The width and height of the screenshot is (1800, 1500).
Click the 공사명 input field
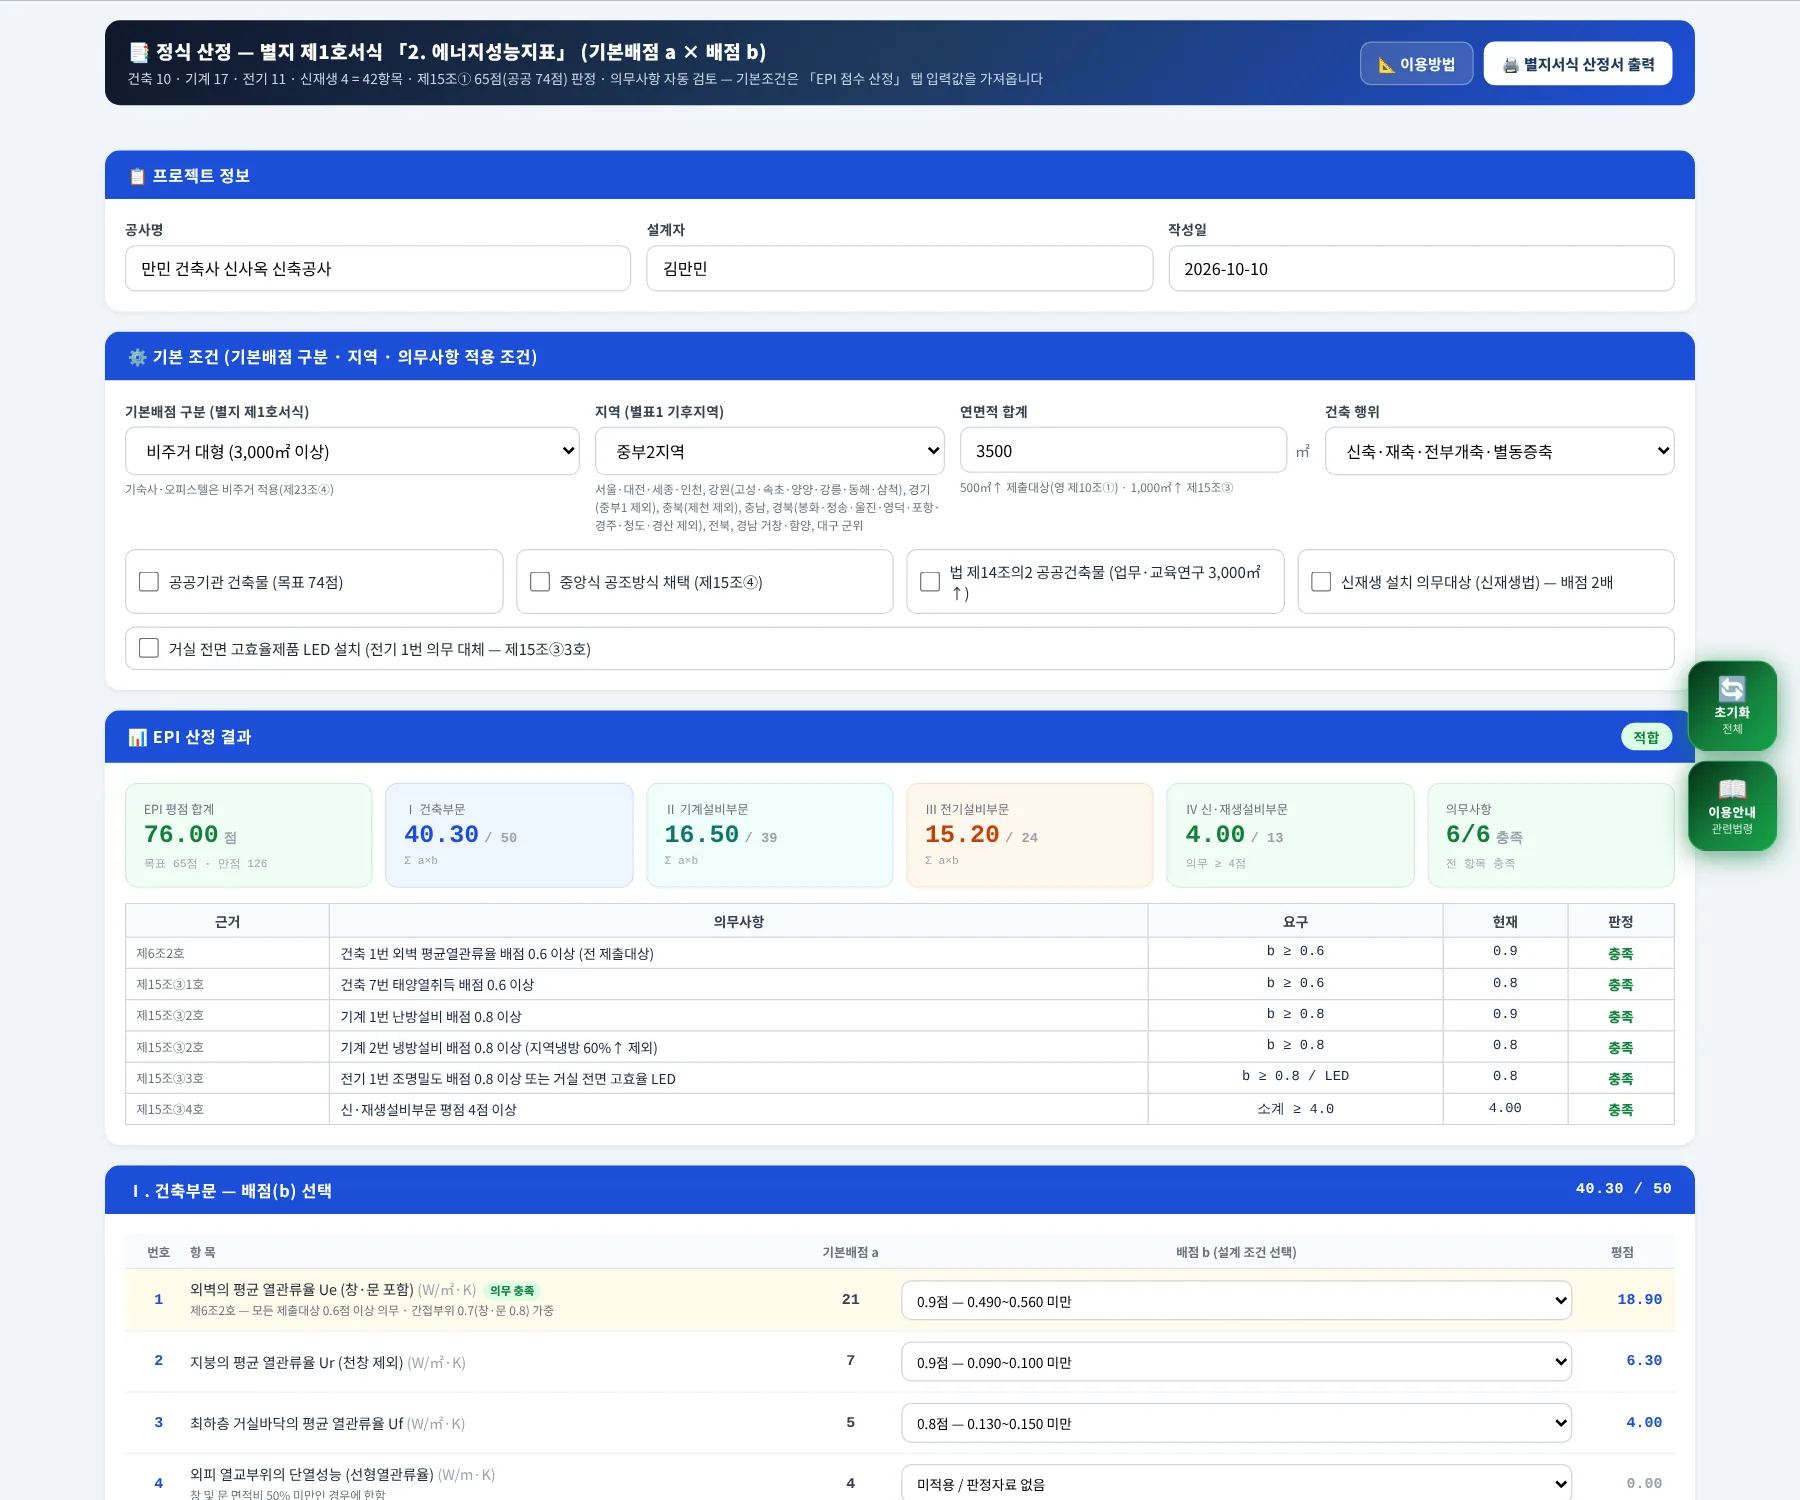click(378, 269)
